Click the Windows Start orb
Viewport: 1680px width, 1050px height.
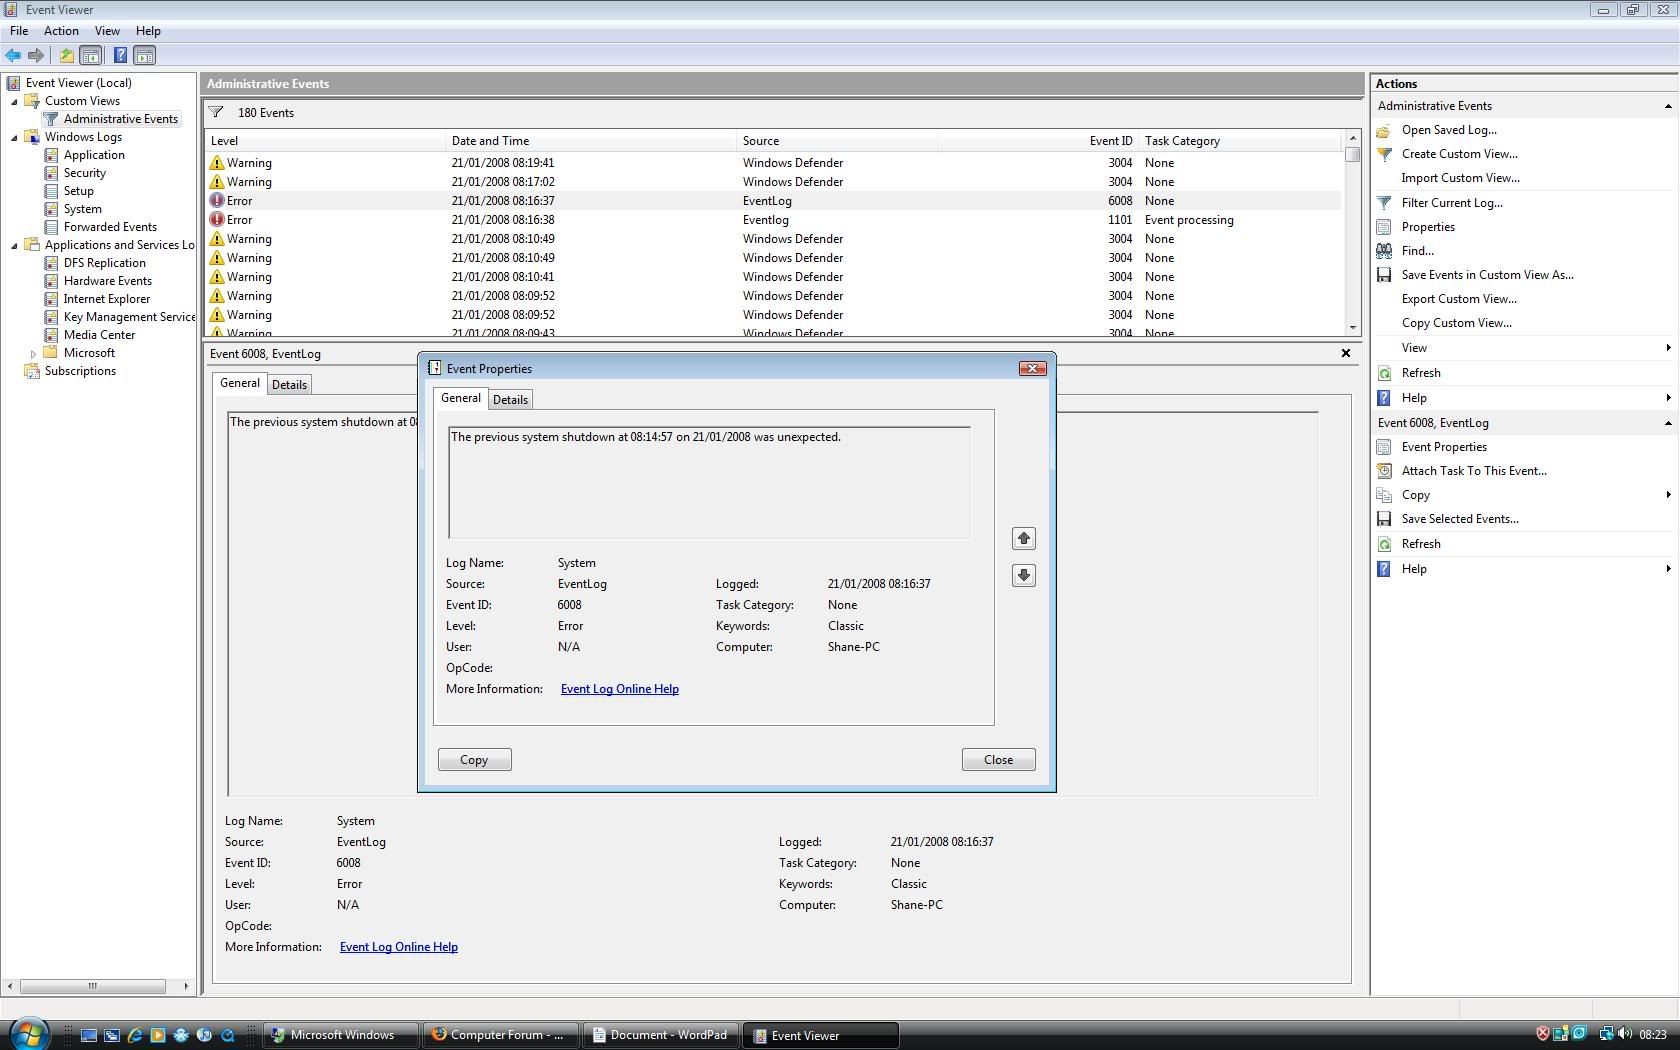point(29,1034)
